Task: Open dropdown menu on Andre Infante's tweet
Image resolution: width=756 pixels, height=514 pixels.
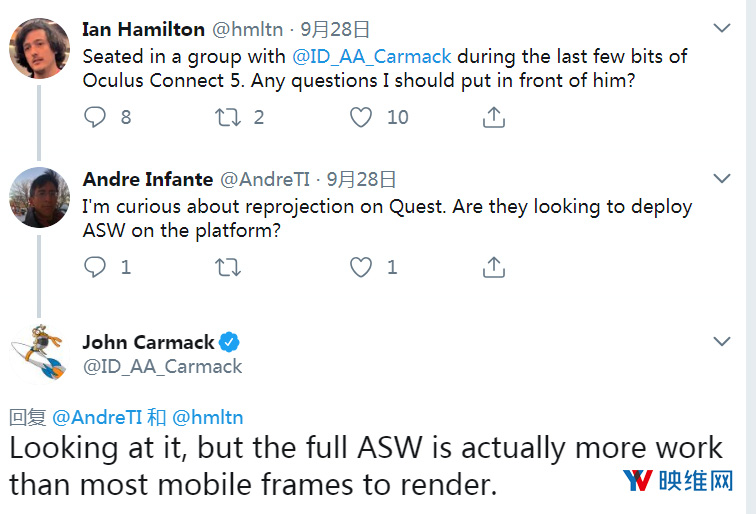Action: [x=722, y=178]
